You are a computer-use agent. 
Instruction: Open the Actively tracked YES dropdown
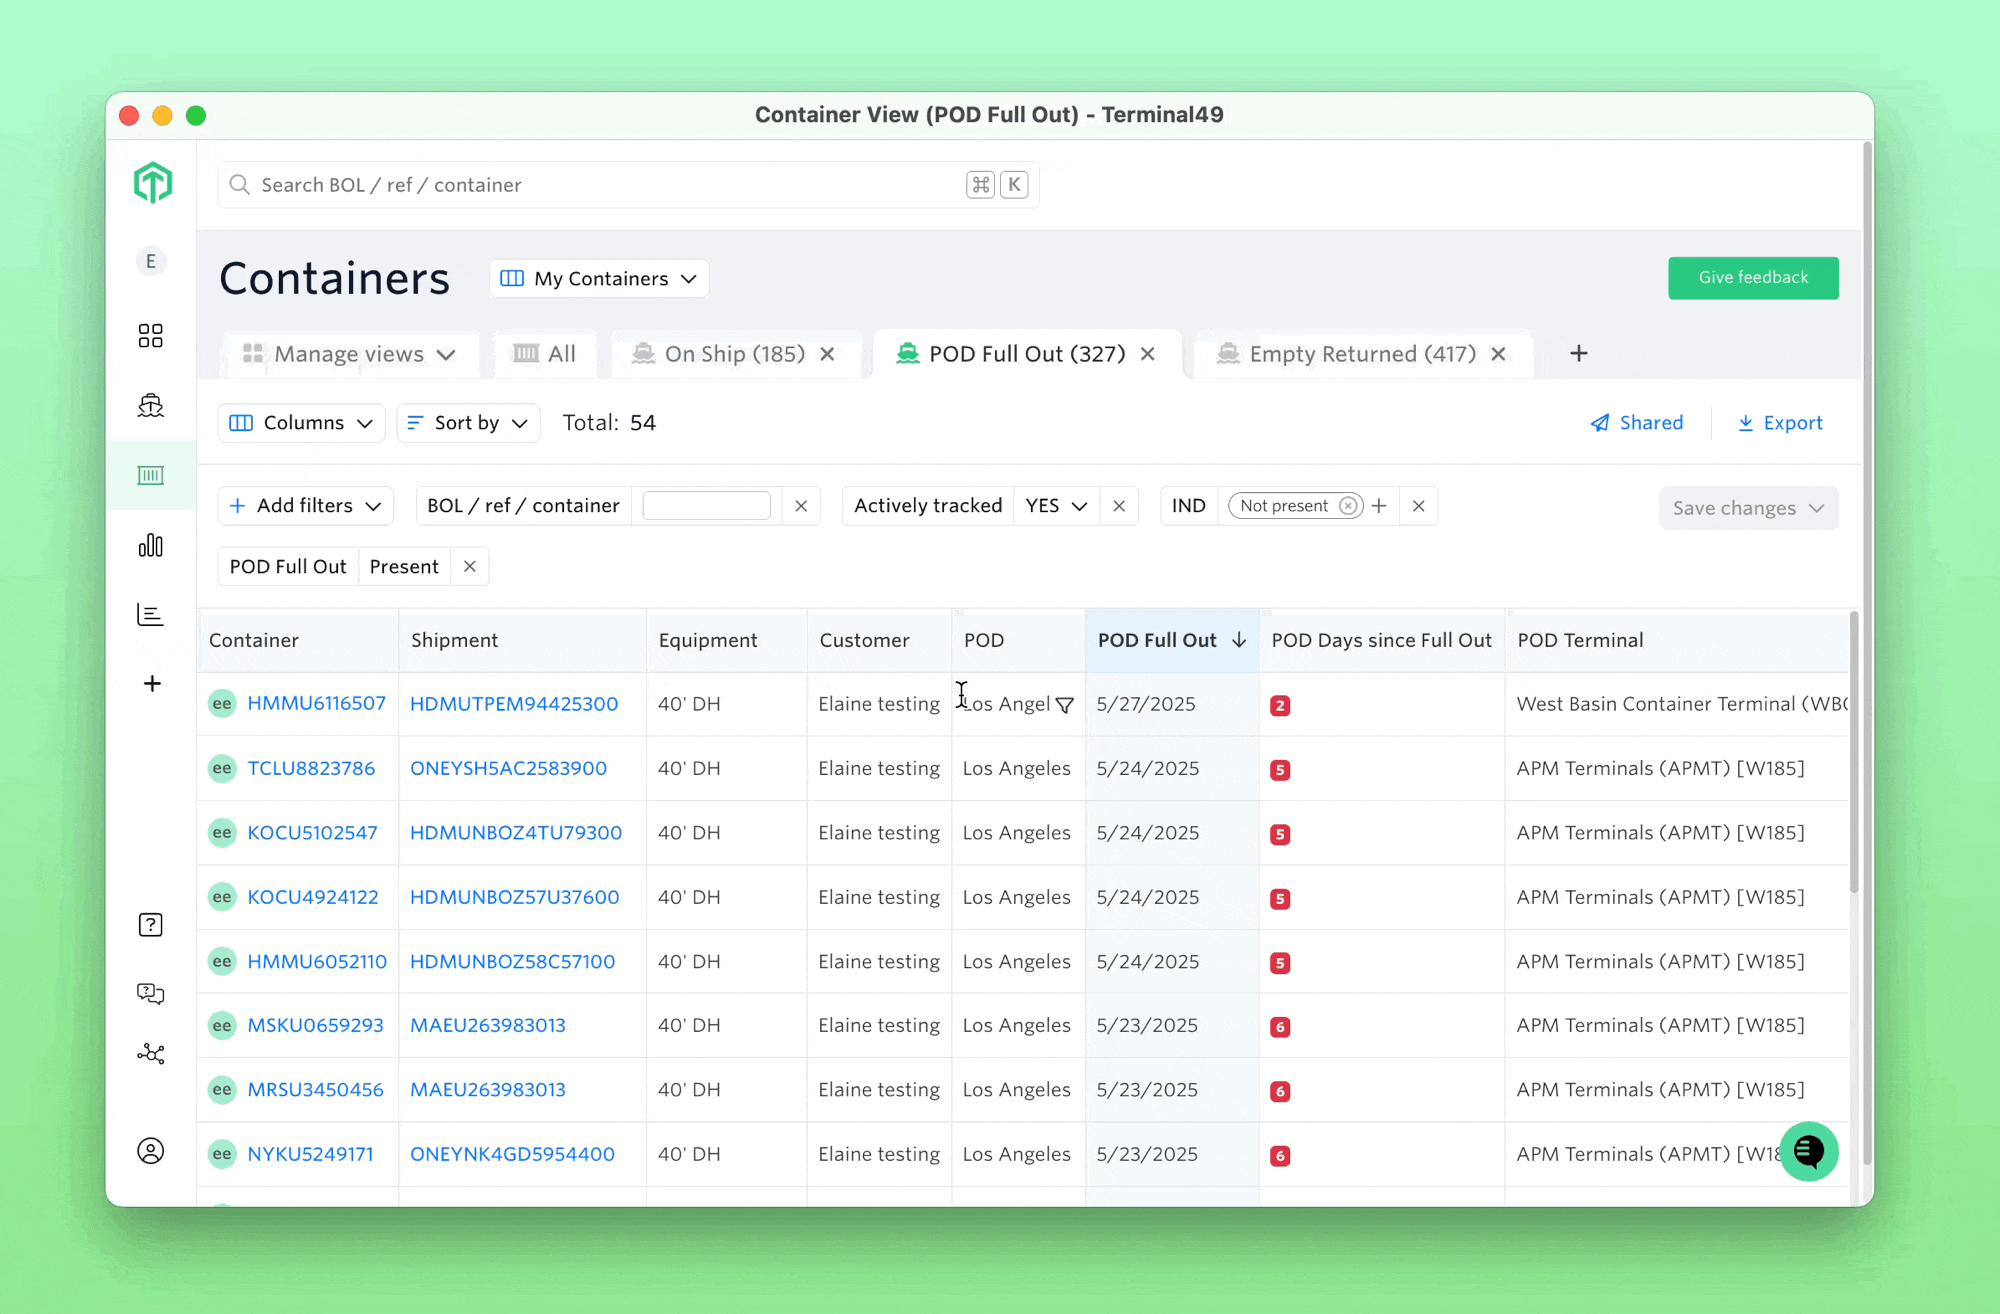[1055, 506]
